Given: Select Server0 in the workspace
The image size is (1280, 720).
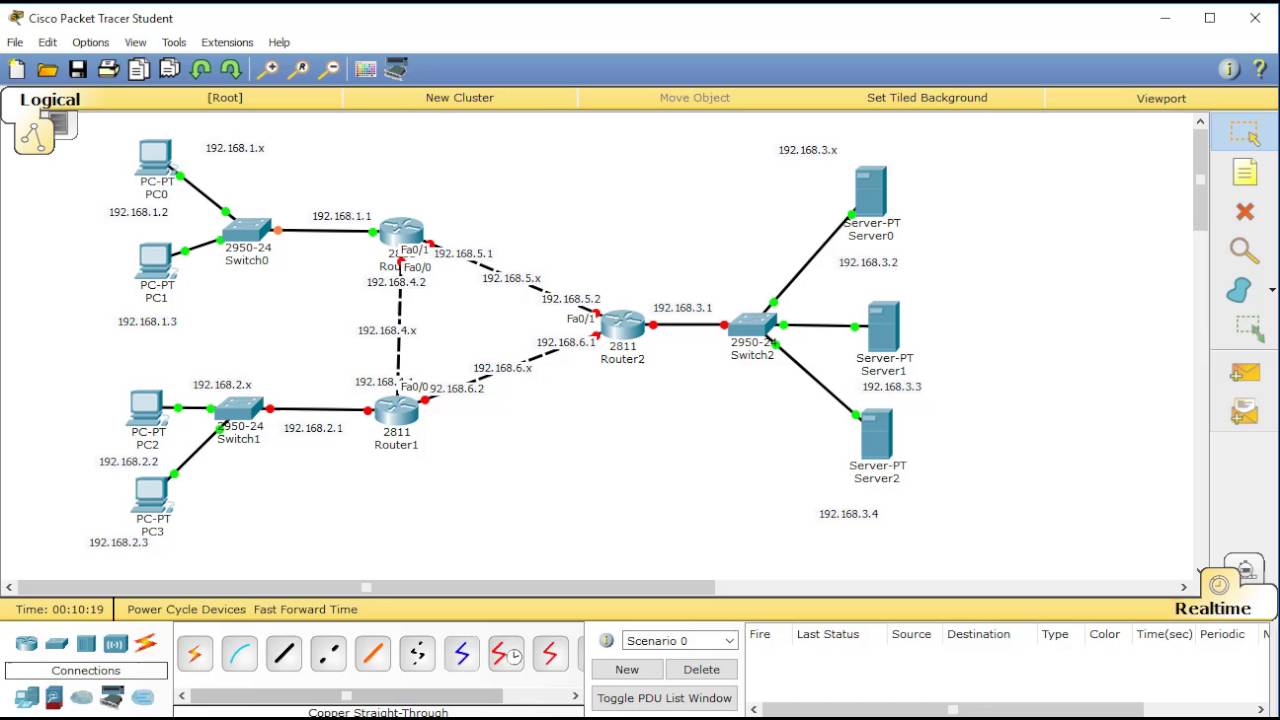Looking at the screenshot, I should (x=870, y=192).
